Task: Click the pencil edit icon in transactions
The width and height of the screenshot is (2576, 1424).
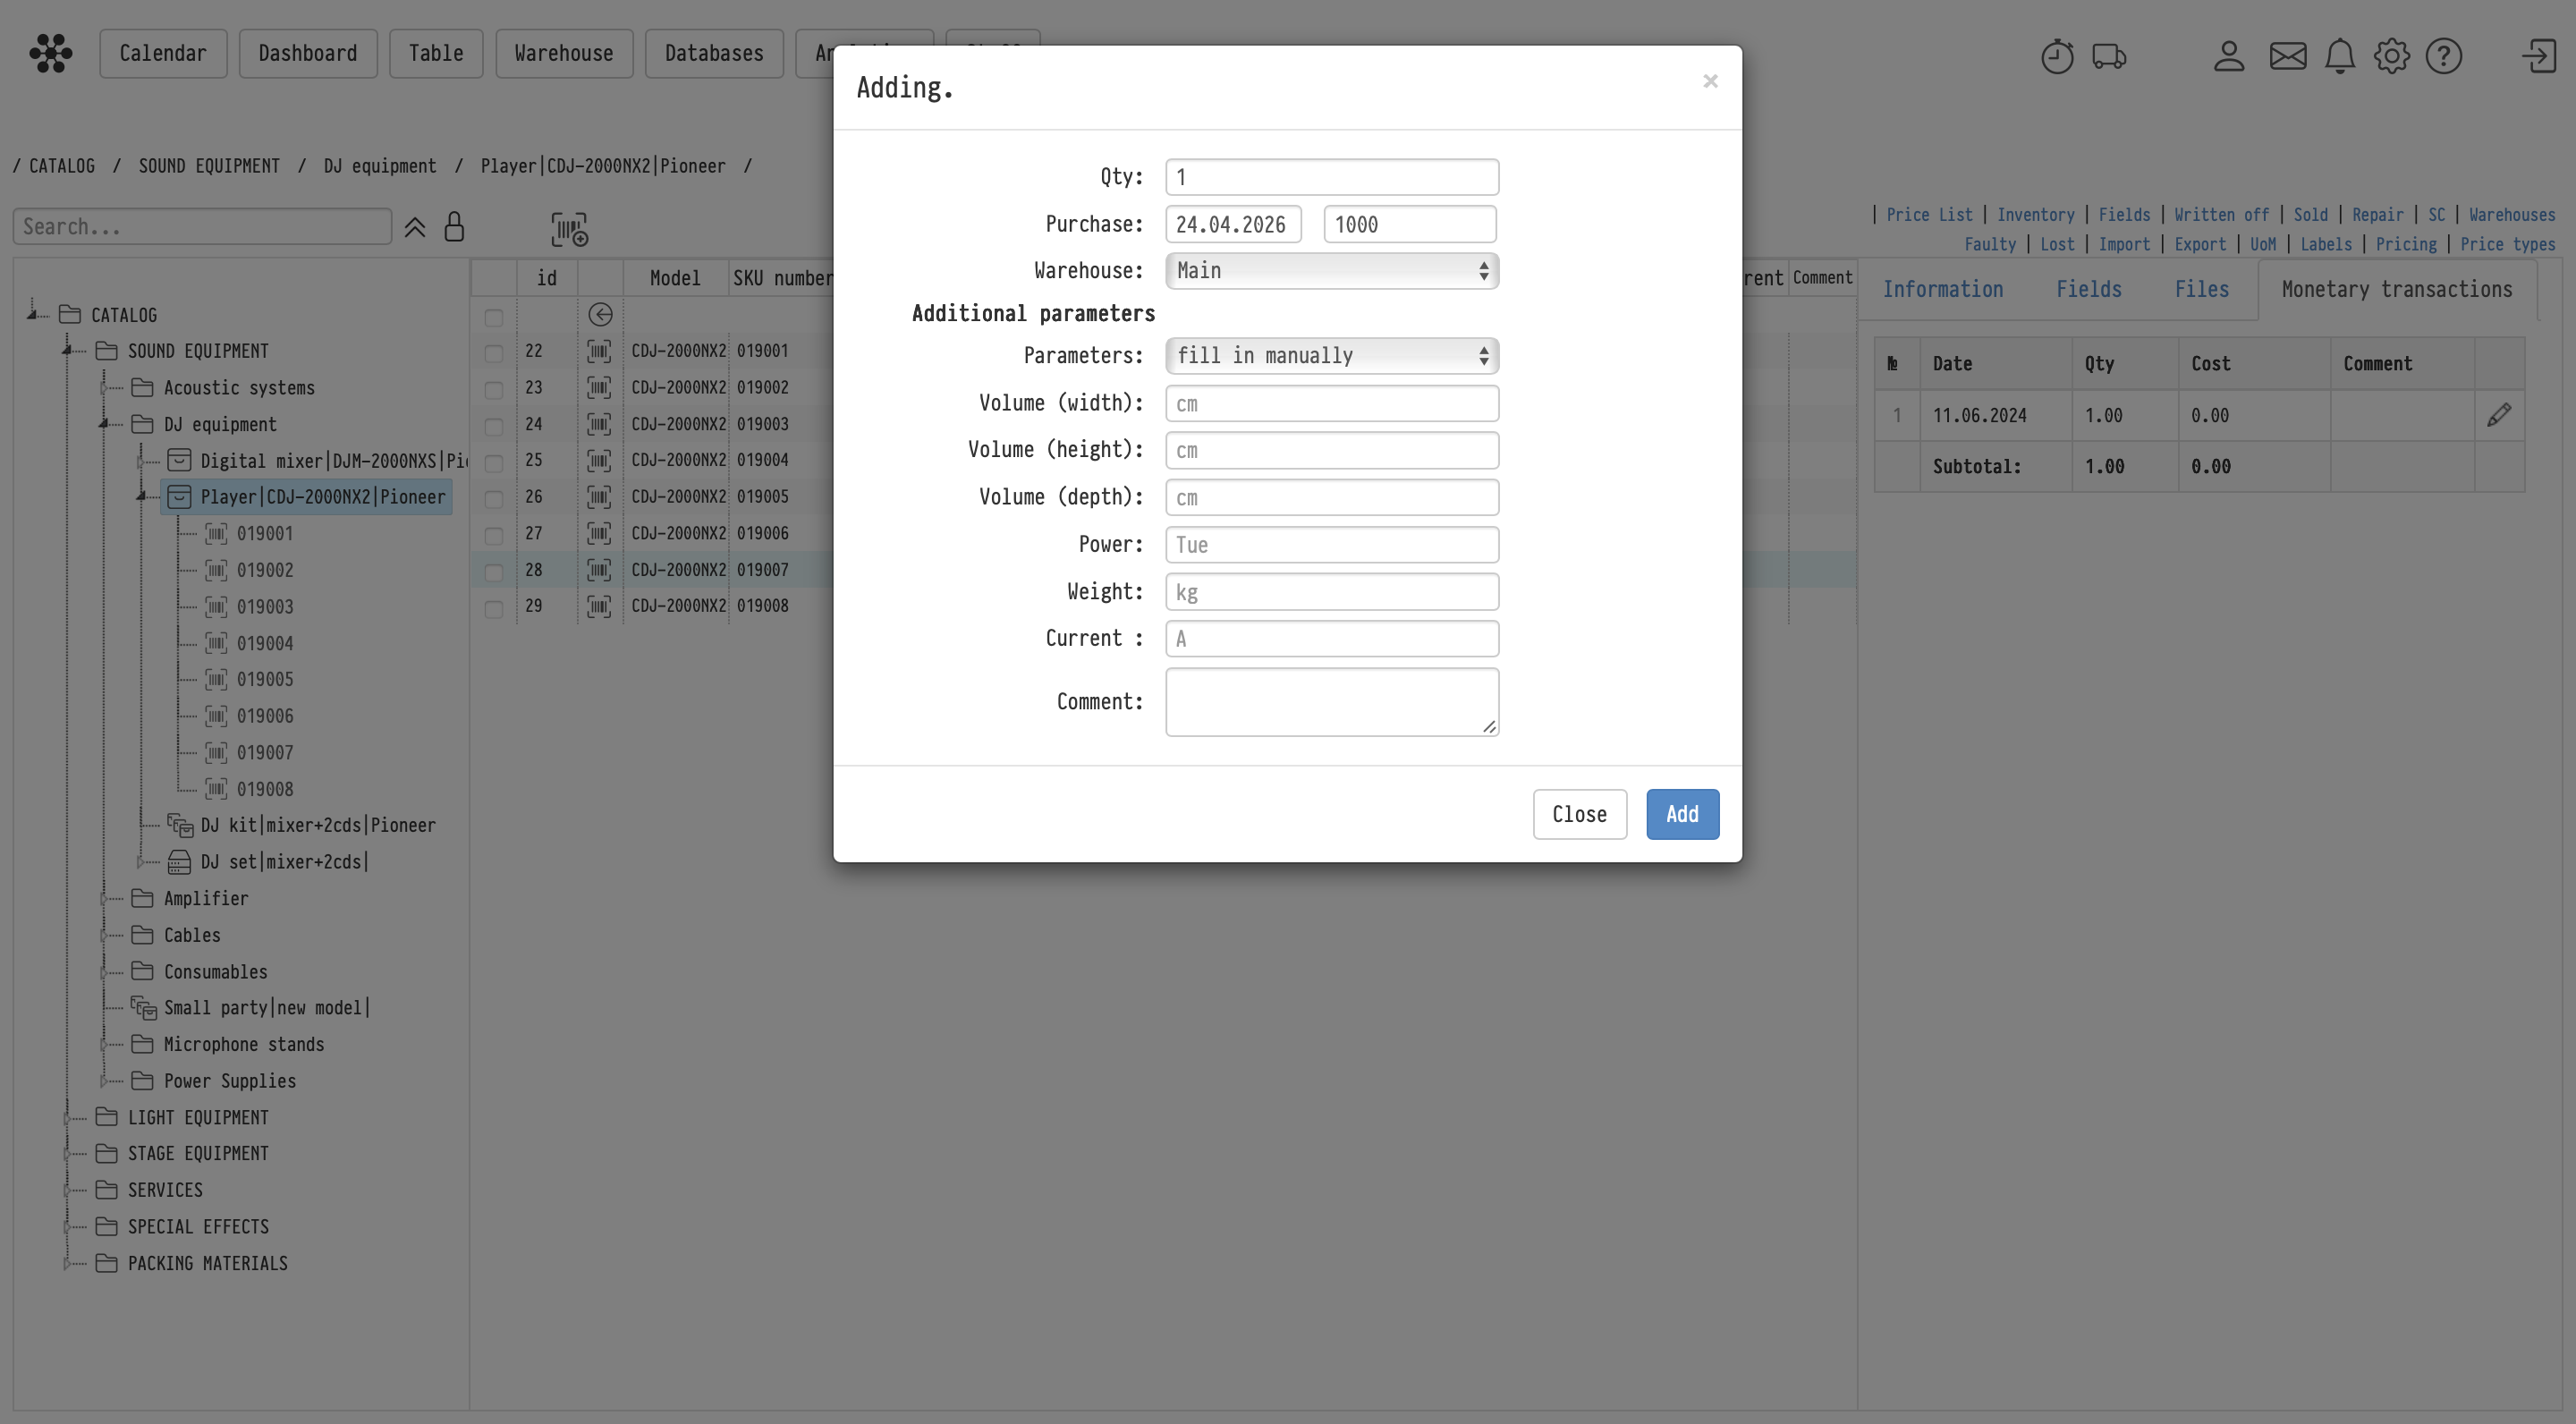Action: pyautogui.click(x=2498, y=415)
